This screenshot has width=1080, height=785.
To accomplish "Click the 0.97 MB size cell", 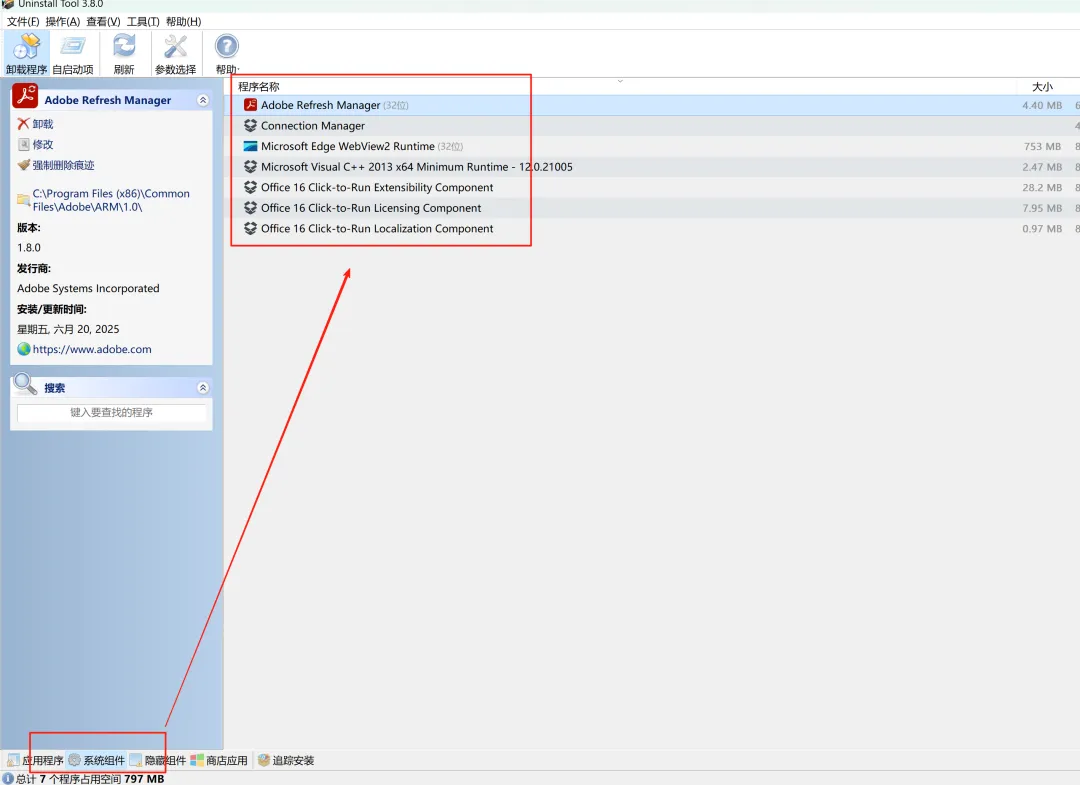I will 1041,229.
